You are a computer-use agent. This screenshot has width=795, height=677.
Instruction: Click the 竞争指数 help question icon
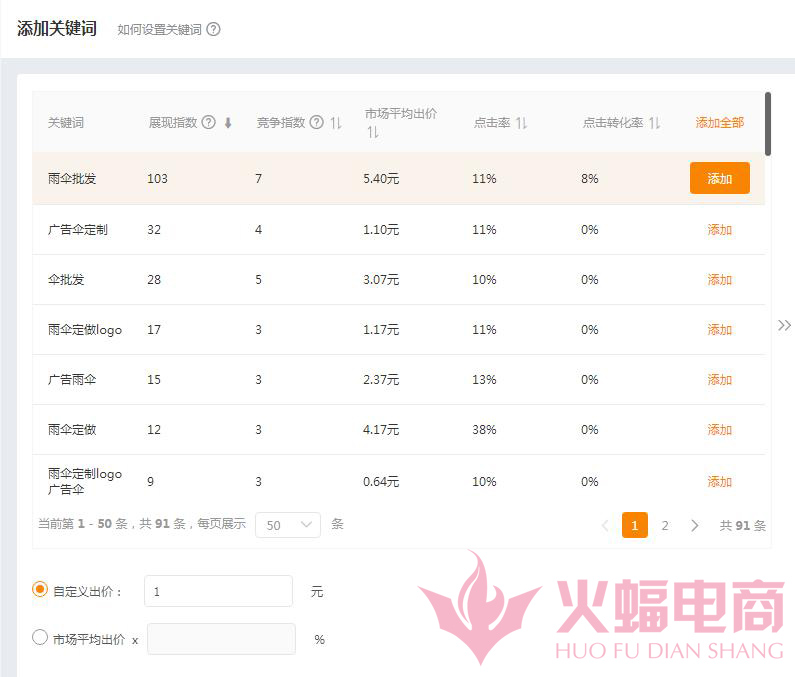[x=317, y=122]
